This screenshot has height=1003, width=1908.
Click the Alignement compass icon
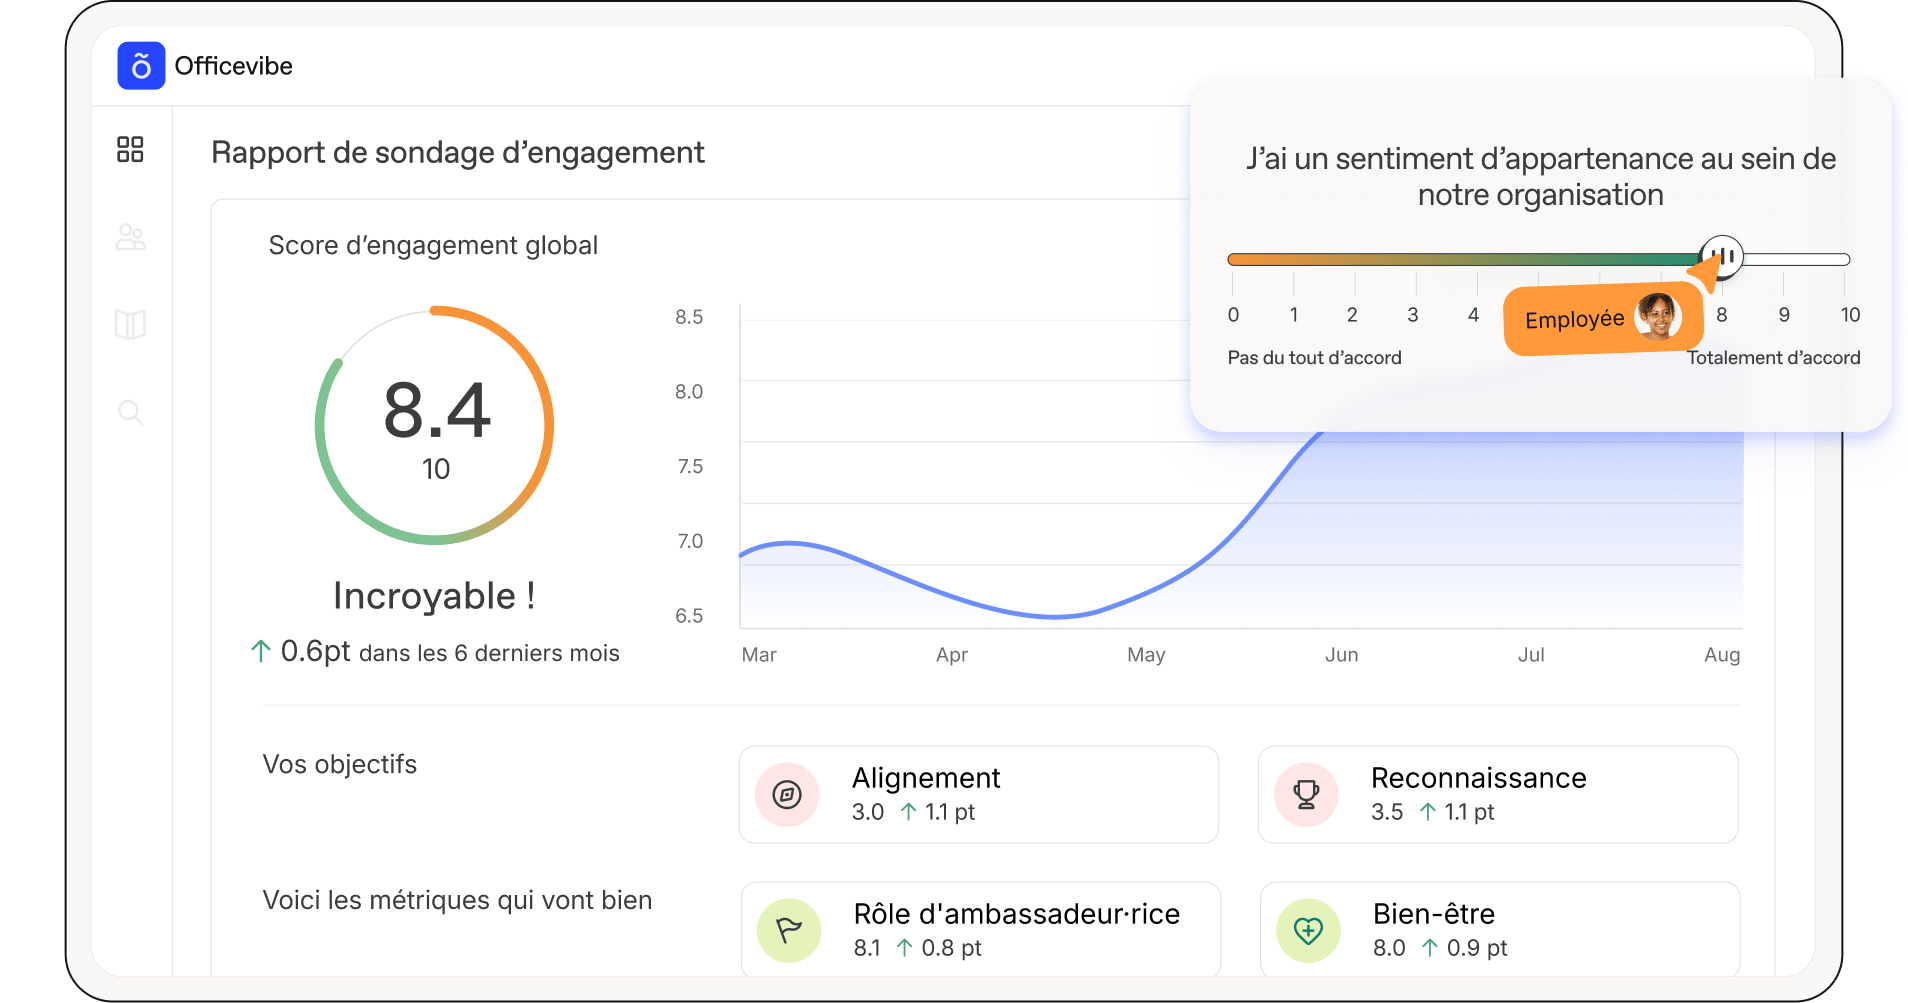pos(787,795)
